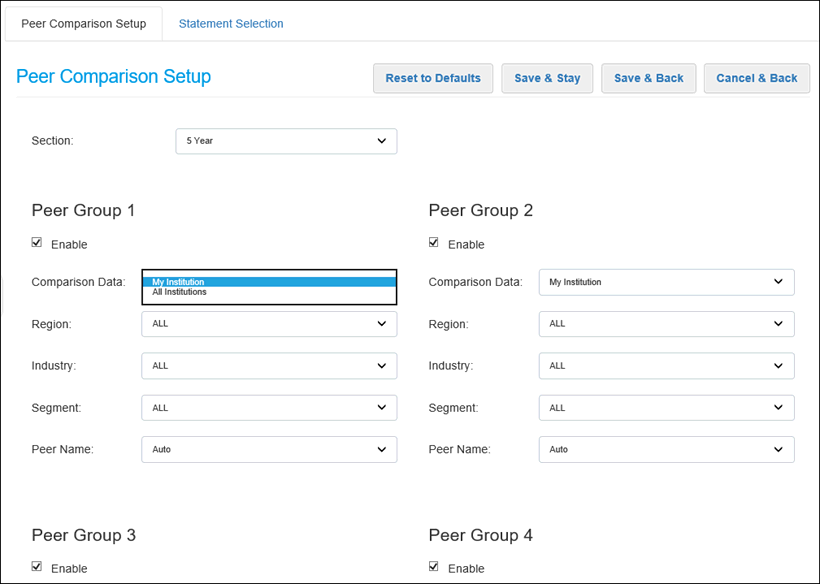The image size is (820, 584).
Task: Switch to the Statement Selection tab
Action: pyautogui.click(x=230, y=24)
